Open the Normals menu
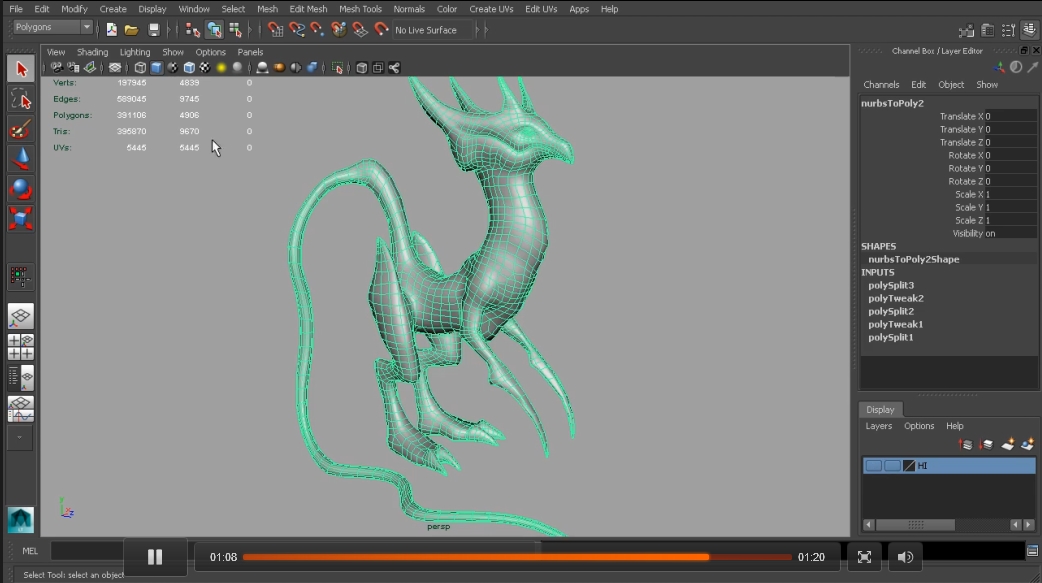 point(409,9)
